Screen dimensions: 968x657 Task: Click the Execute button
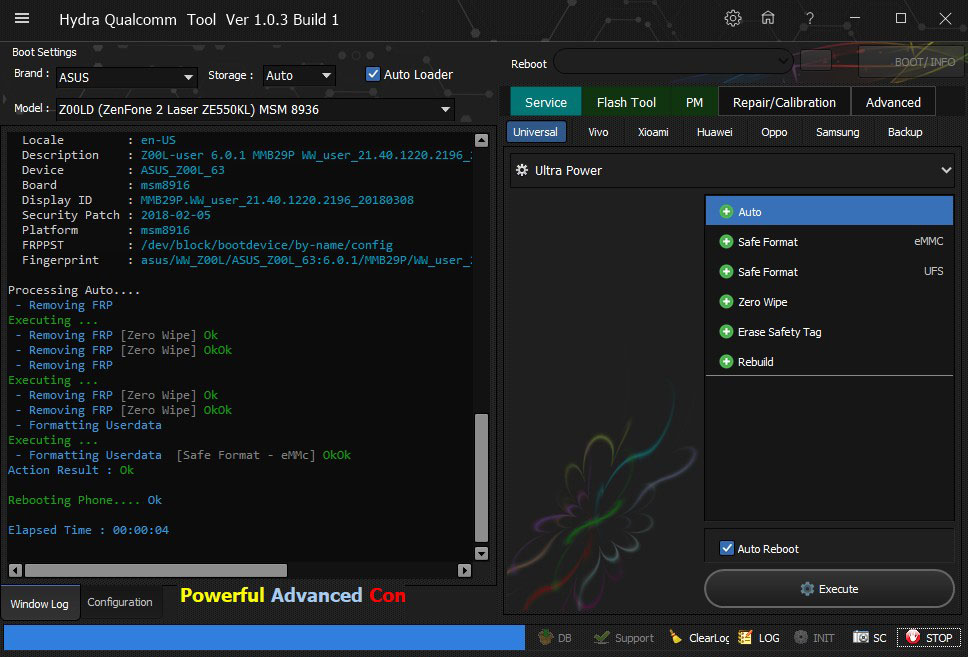click(x=829, y=589)
